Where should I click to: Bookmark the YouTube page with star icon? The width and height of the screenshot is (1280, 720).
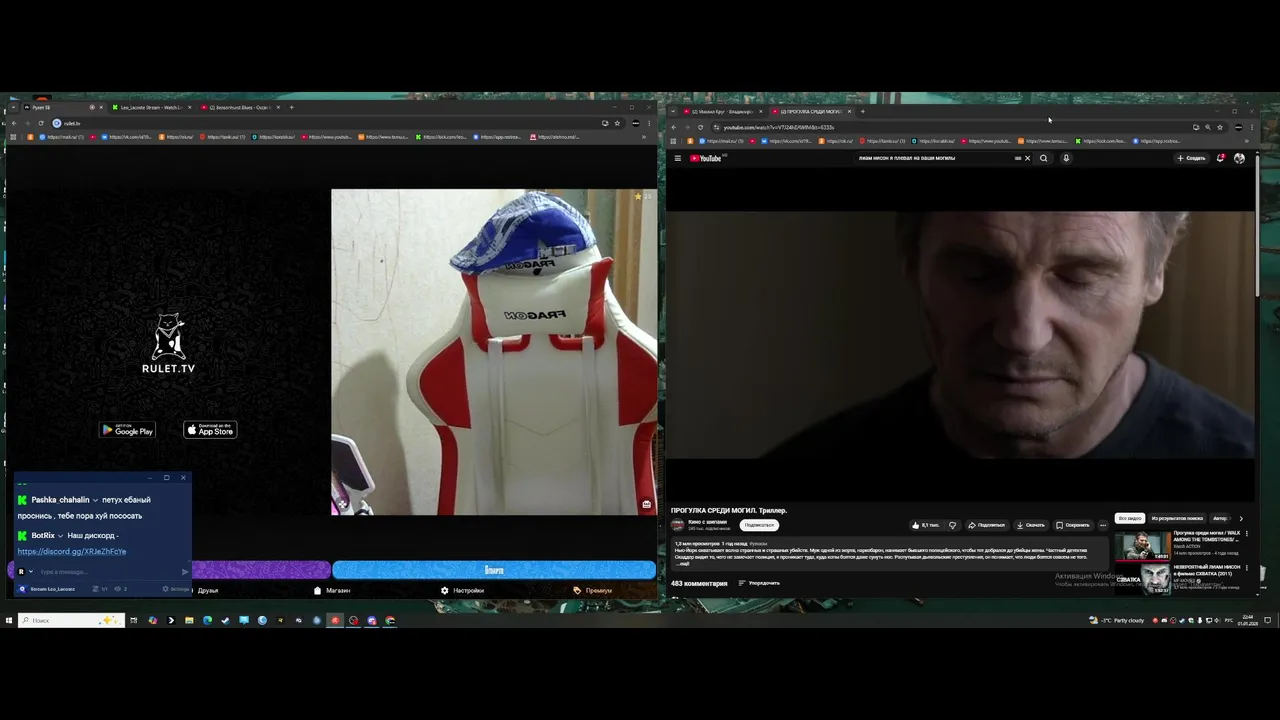(x=1219, y=127)
